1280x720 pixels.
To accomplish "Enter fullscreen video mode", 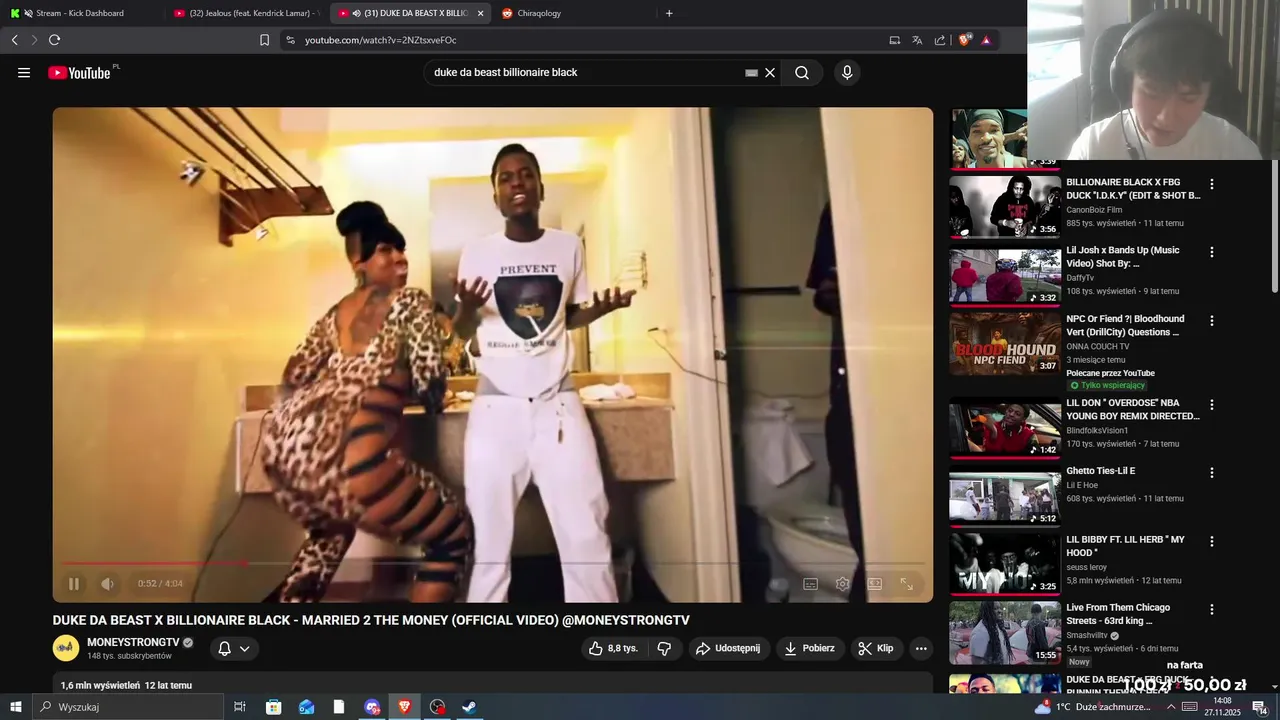I will pyautogui.click(x=907, y=584).
